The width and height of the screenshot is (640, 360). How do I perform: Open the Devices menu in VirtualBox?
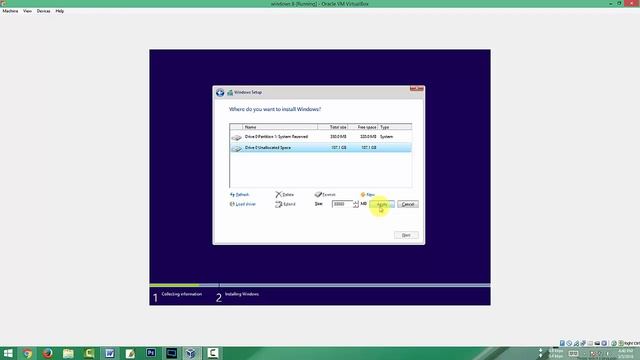[x=43, y=11]
